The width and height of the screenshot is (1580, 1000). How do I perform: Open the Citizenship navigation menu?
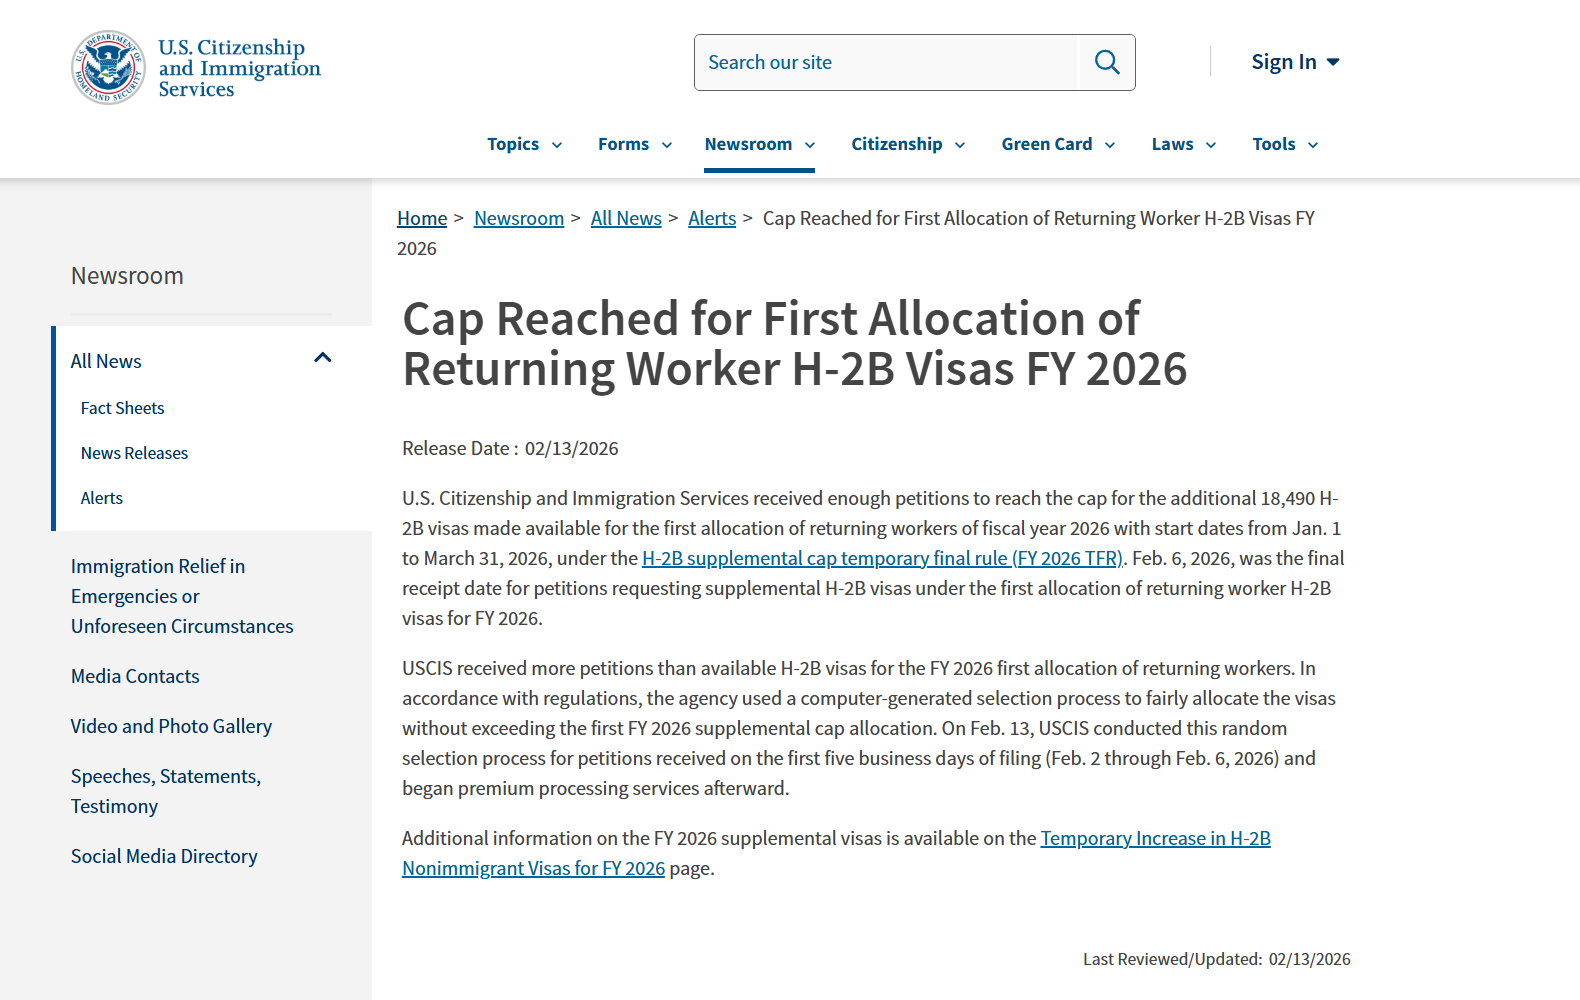[x=907, y=144]
